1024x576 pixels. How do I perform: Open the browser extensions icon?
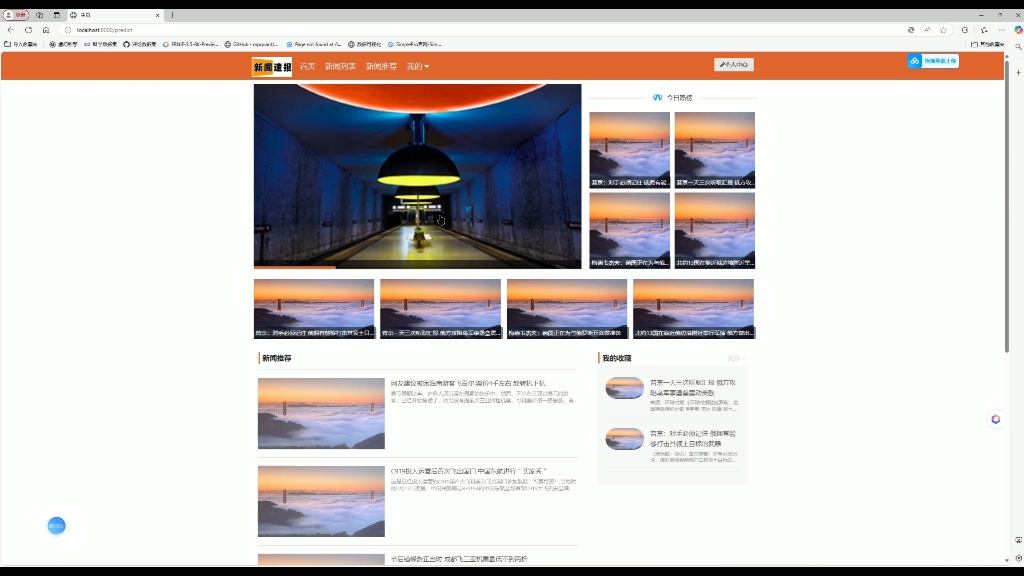(x=965, y=30)
